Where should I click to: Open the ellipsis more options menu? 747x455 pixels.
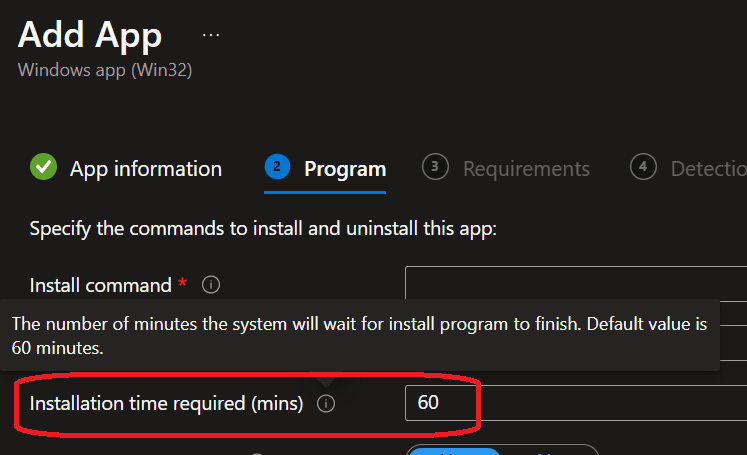tap(210, 34)
